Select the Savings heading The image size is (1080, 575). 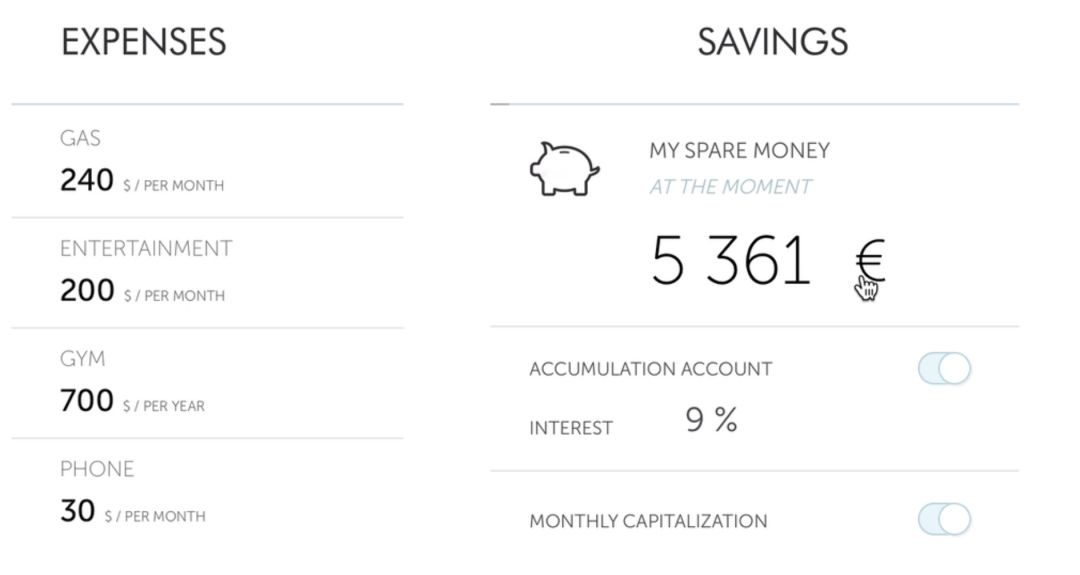[x=772, y=42]
